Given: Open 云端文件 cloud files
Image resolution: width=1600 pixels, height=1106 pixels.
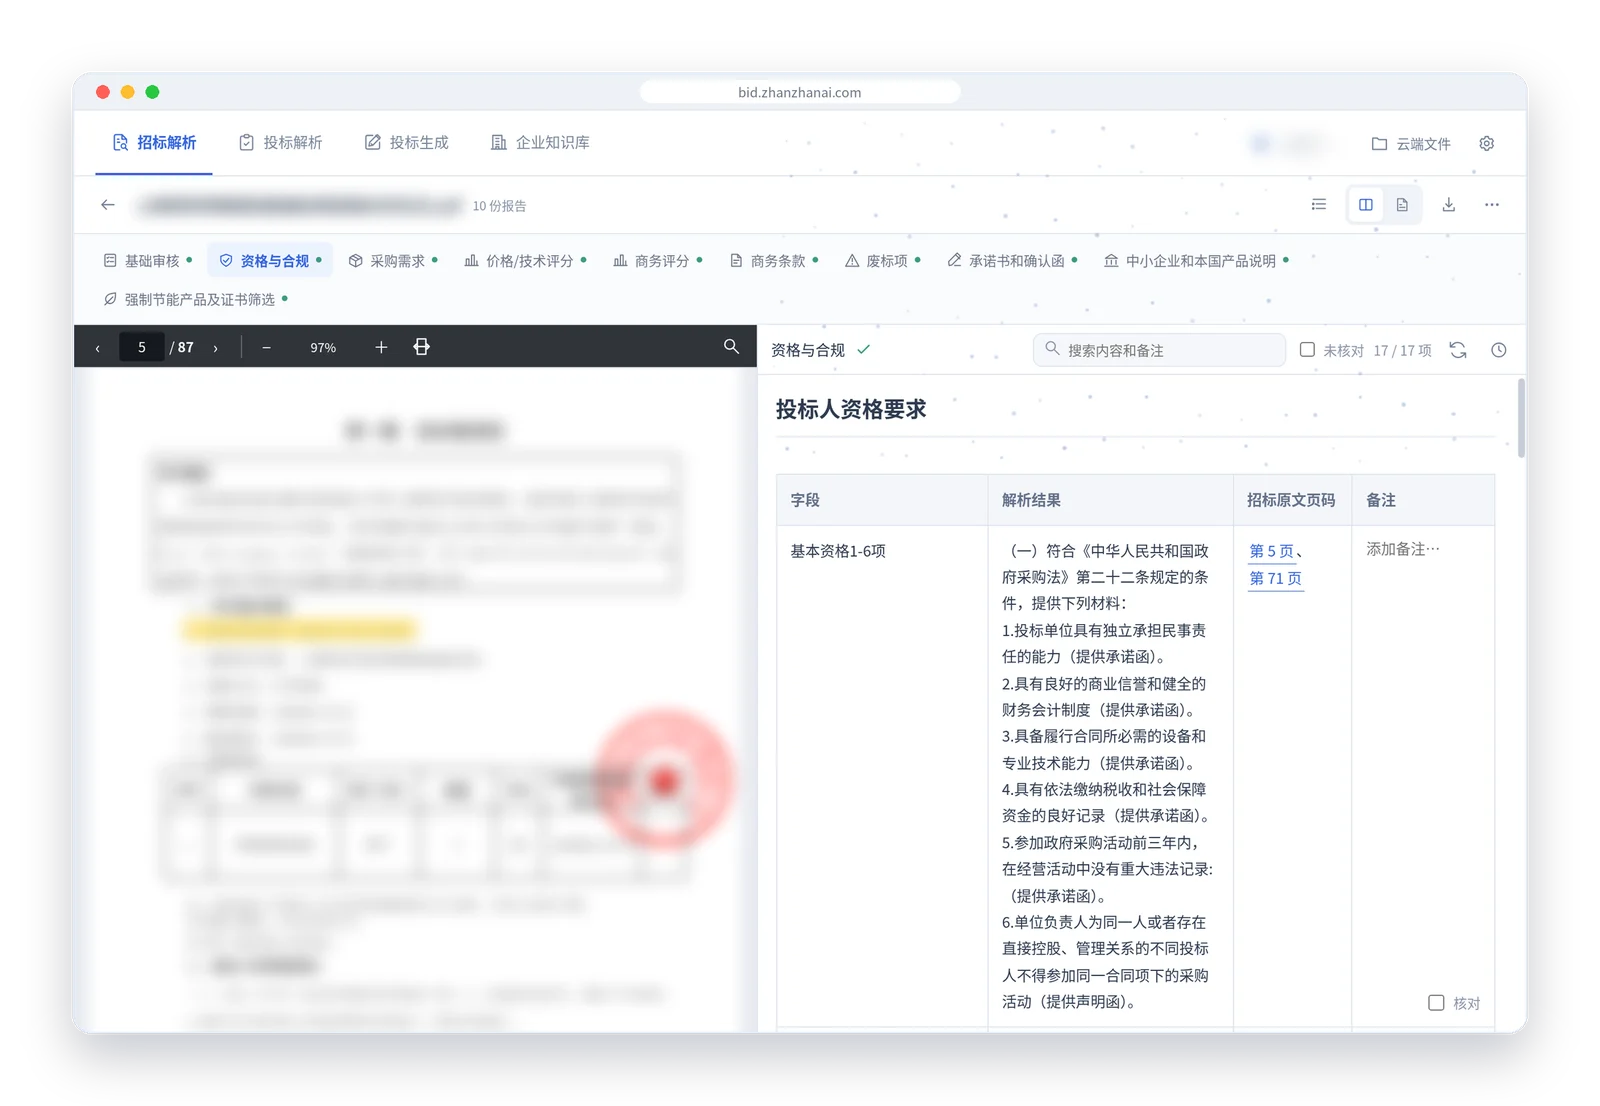Looking at the screenshot, I should click(1410, 143).
